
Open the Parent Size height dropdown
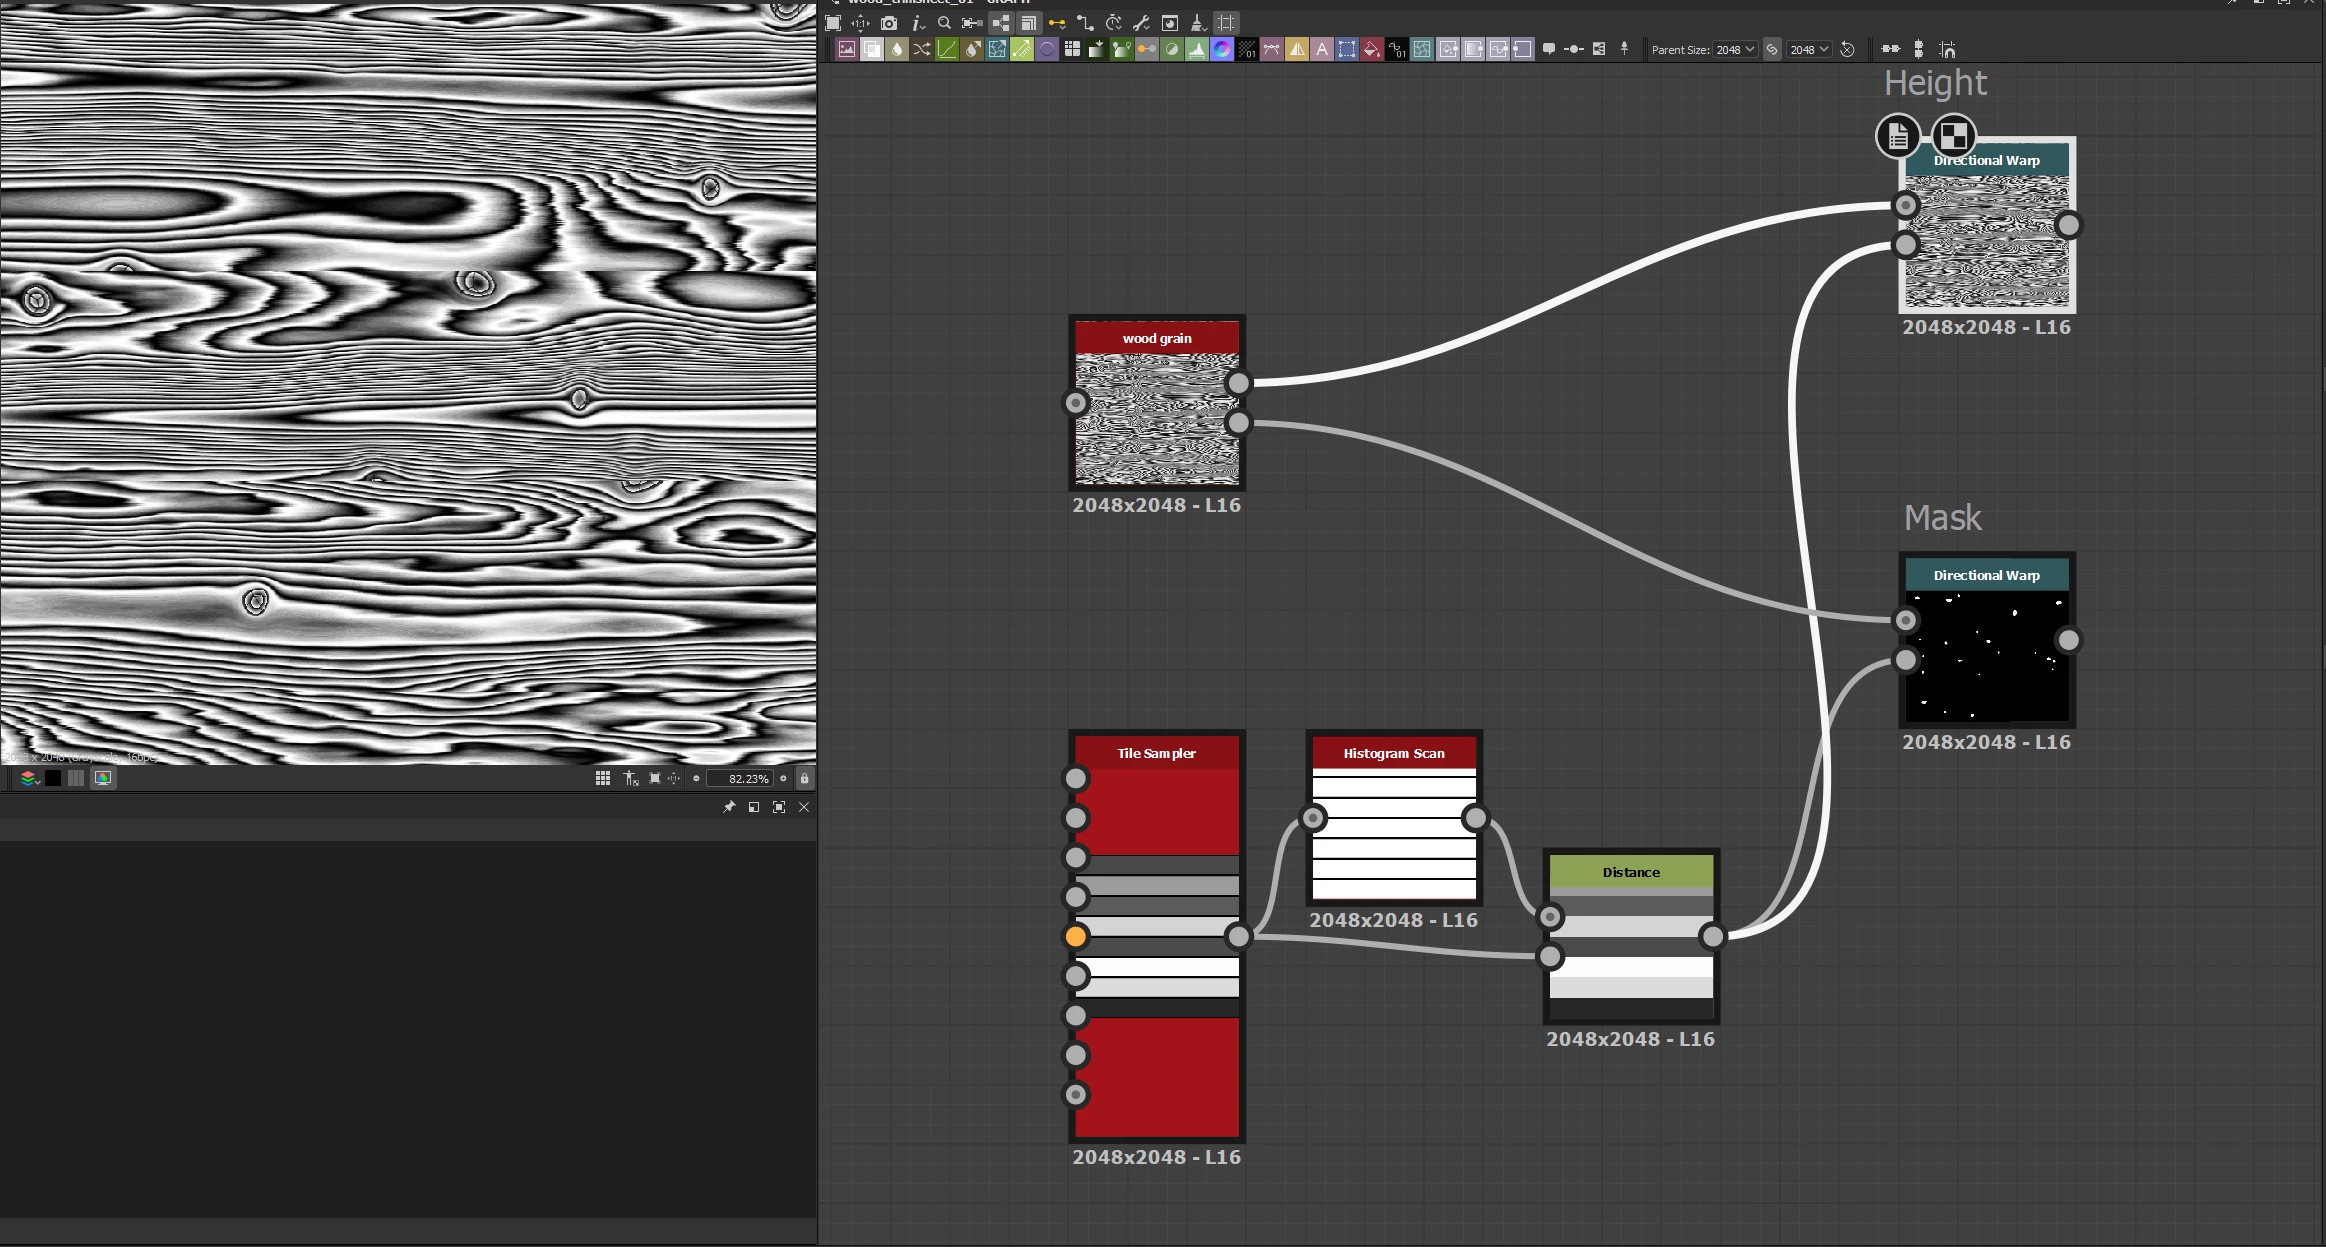coord(1809,49)
